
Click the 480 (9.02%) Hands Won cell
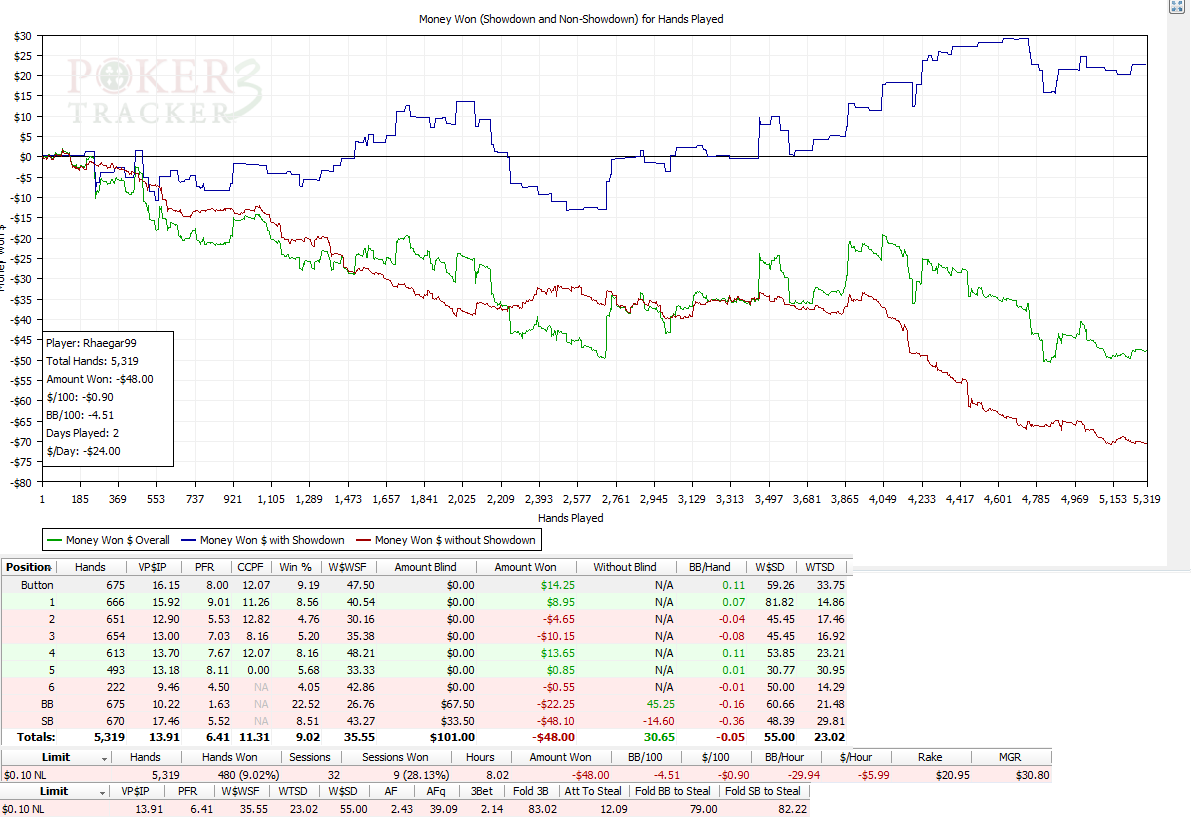(248, 775)
